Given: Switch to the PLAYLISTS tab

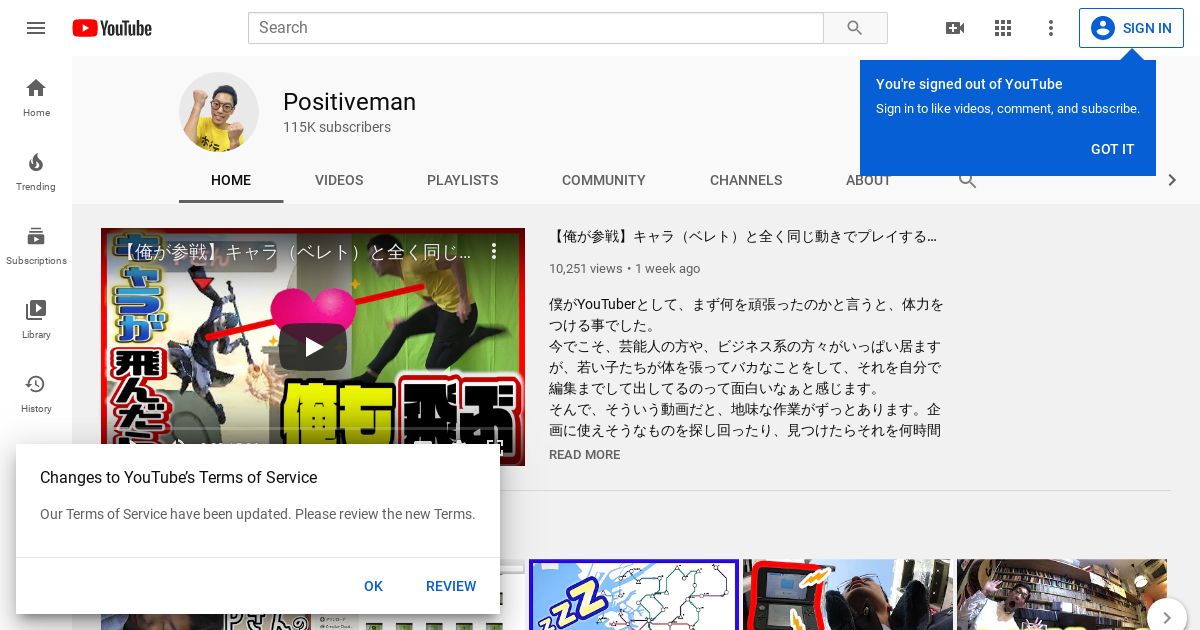Looking at the screenshot, I should pyautogui.click(x=462, y=180).
